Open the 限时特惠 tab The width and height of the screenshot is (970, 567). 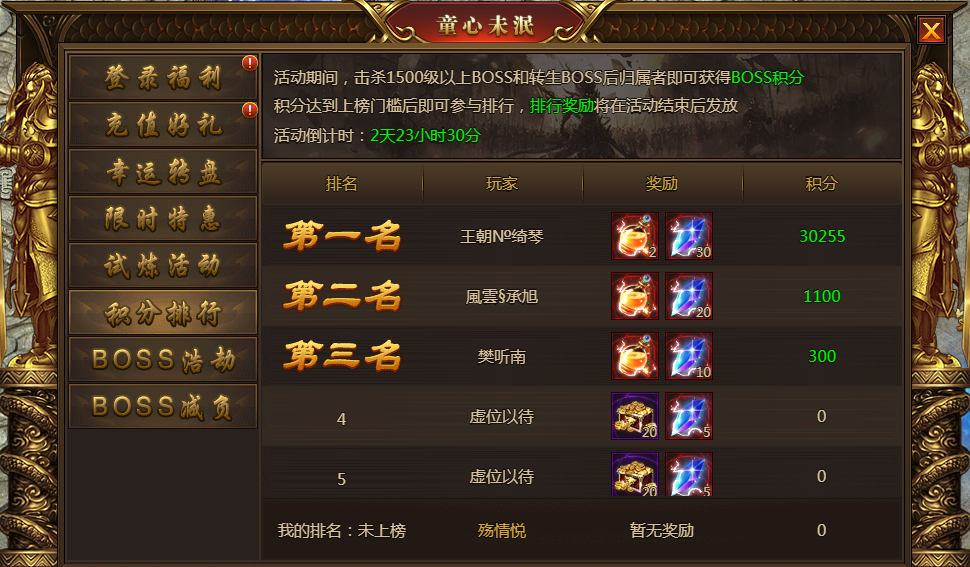(x=163, y=218)
